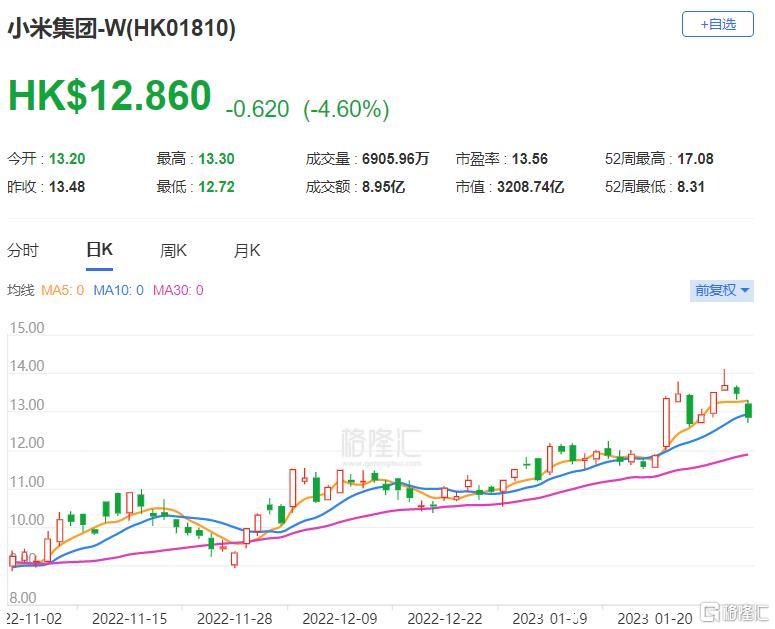Click the MA30: 0 indicator label

pos(178,290)
